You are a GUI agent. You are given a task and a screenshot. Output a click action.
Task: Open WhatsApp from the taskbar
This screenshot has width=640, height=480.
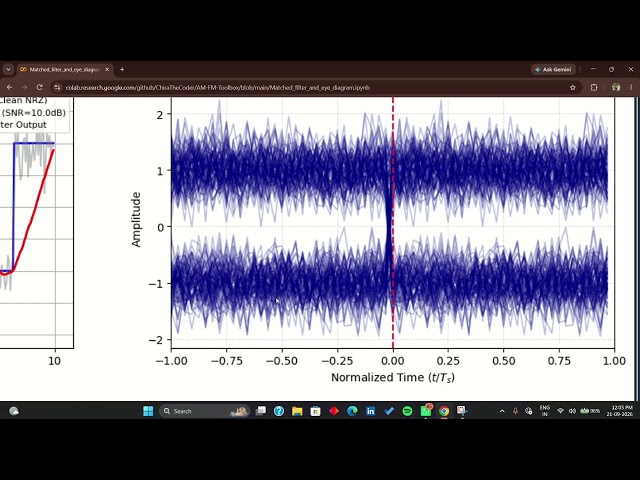click(426, 411)
